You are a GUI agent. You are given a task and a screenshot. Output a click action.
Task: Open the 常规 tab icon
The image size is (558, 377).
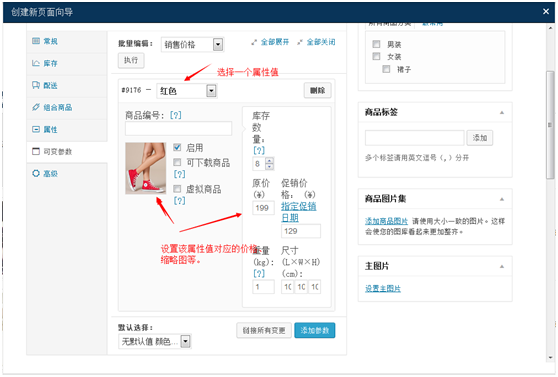pos(36,41)
